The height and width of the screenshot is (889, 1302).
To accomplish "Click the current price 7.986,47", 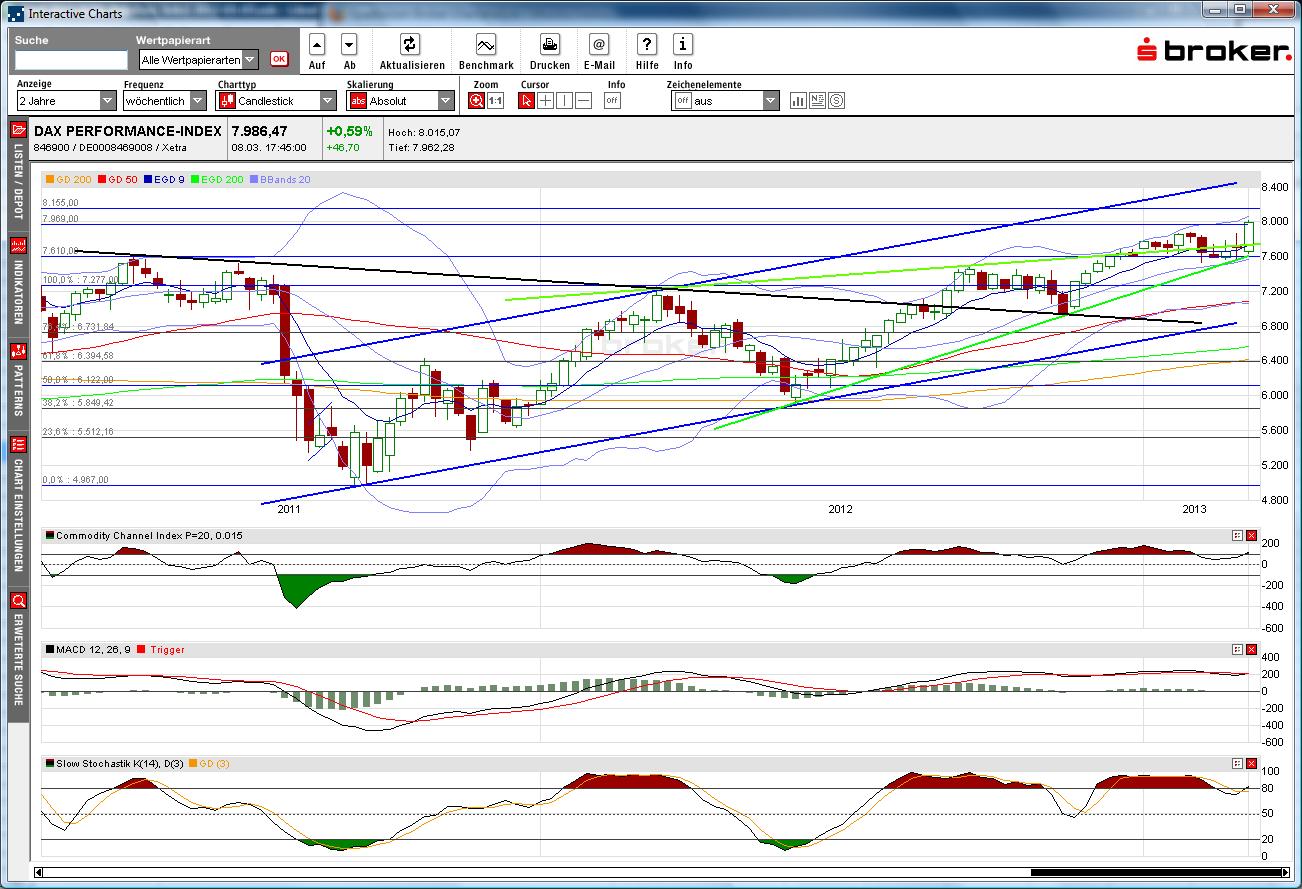I will (x=259, y=131).
